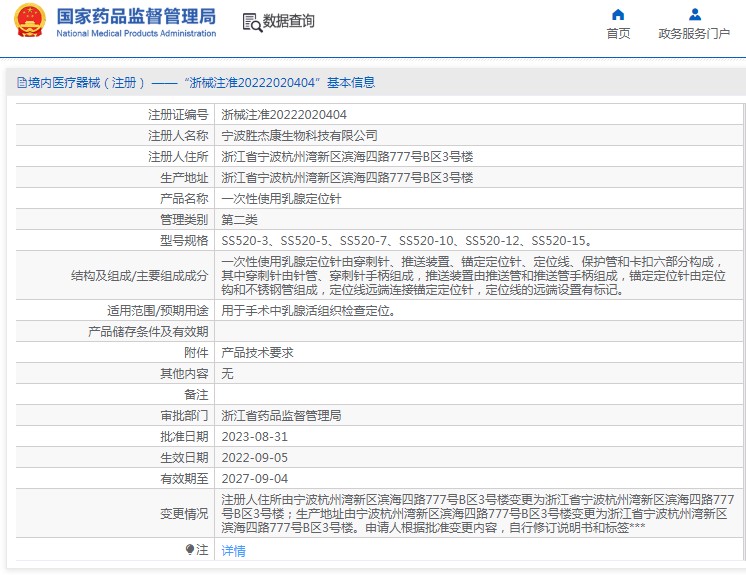Screen dimensions: 746x575
Task: Click 产品技术要求 attachment value
Action: (257, 353)
